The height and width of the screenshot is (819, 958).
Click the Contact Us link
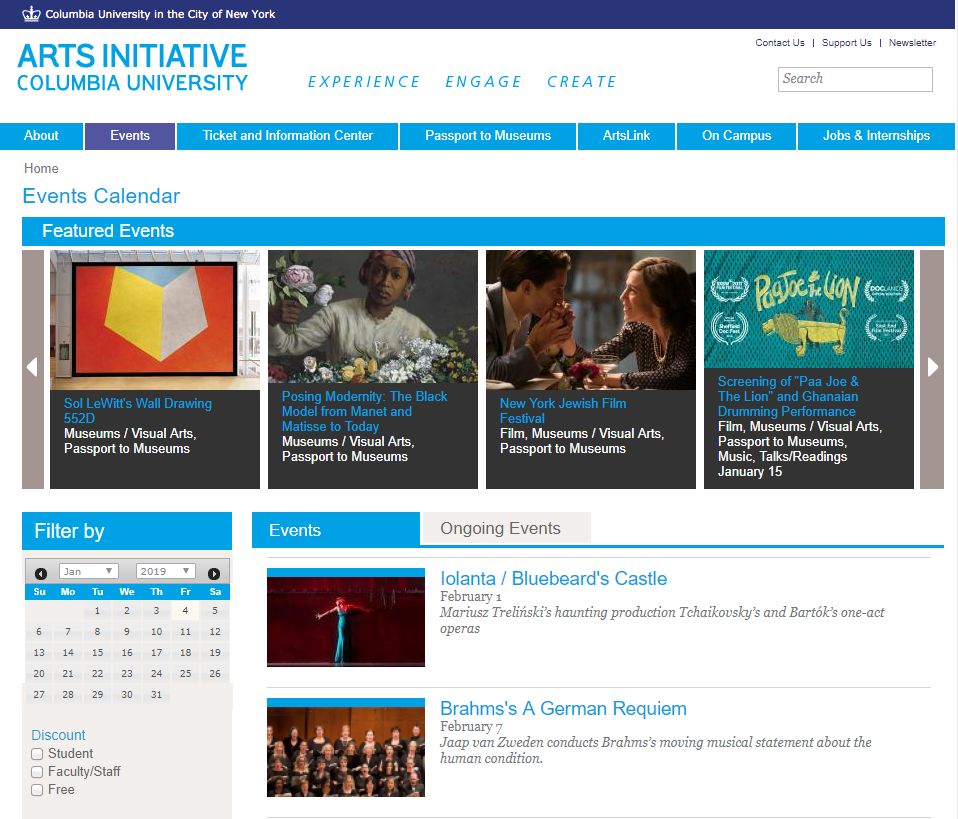click(x=780, y=43)
